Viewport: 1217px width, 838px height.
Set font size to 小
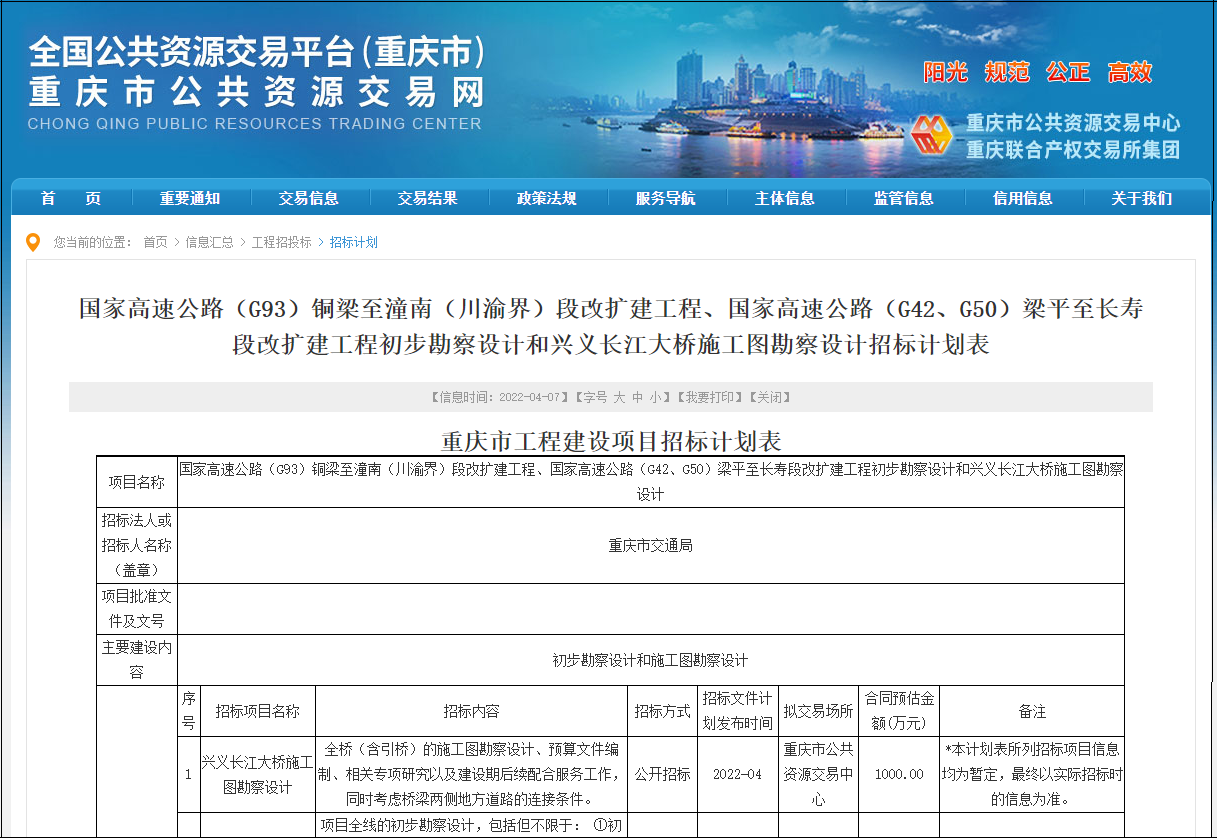coord(655,397)
